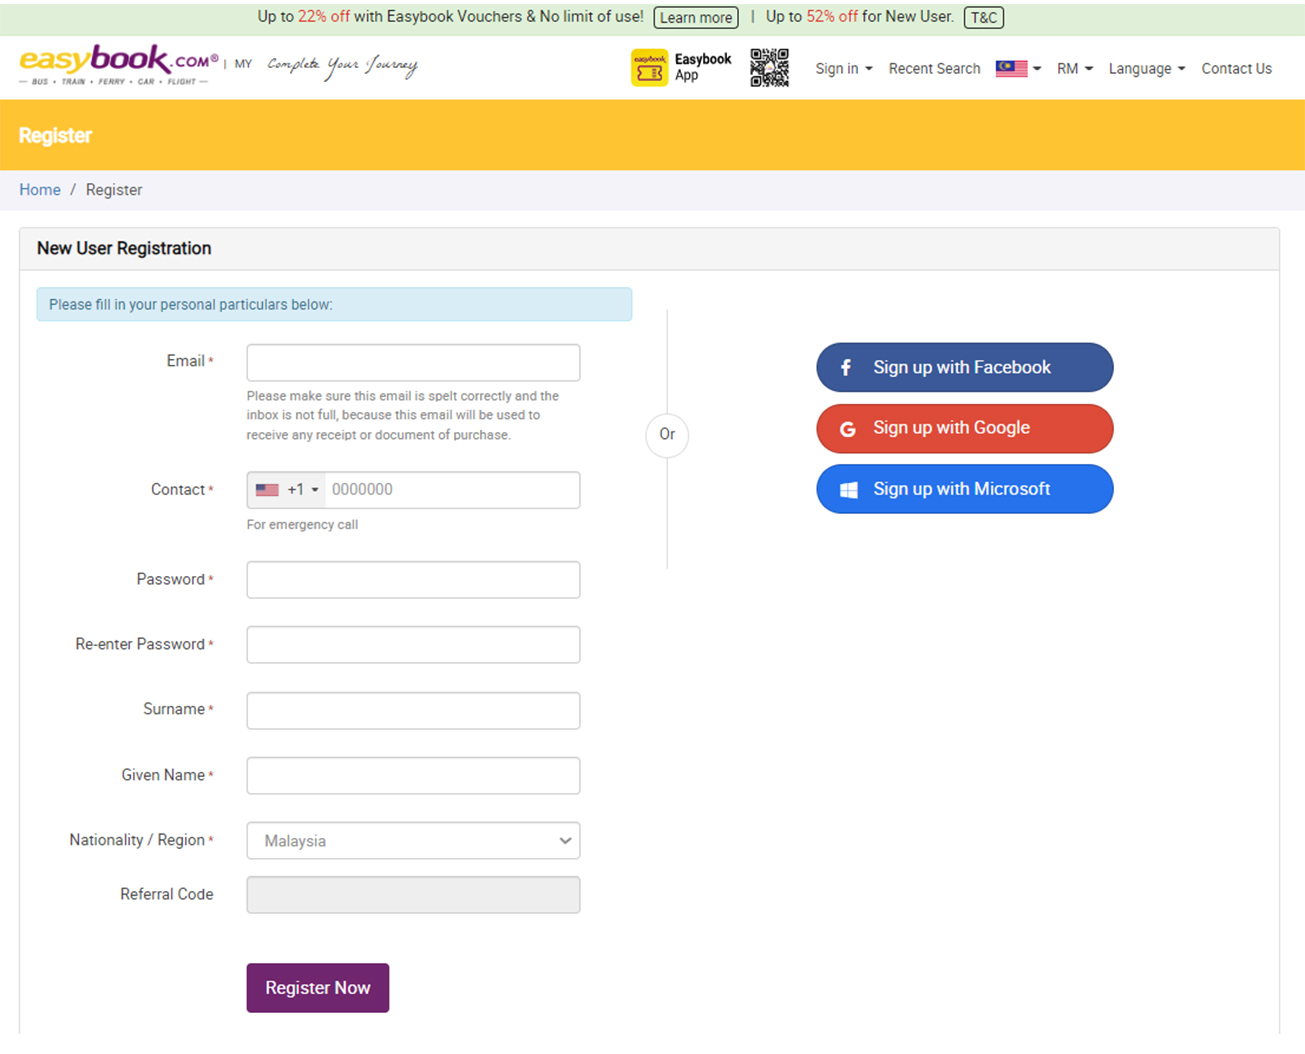Click the Contact phone number field
1305x1054 pixels.
452,490
